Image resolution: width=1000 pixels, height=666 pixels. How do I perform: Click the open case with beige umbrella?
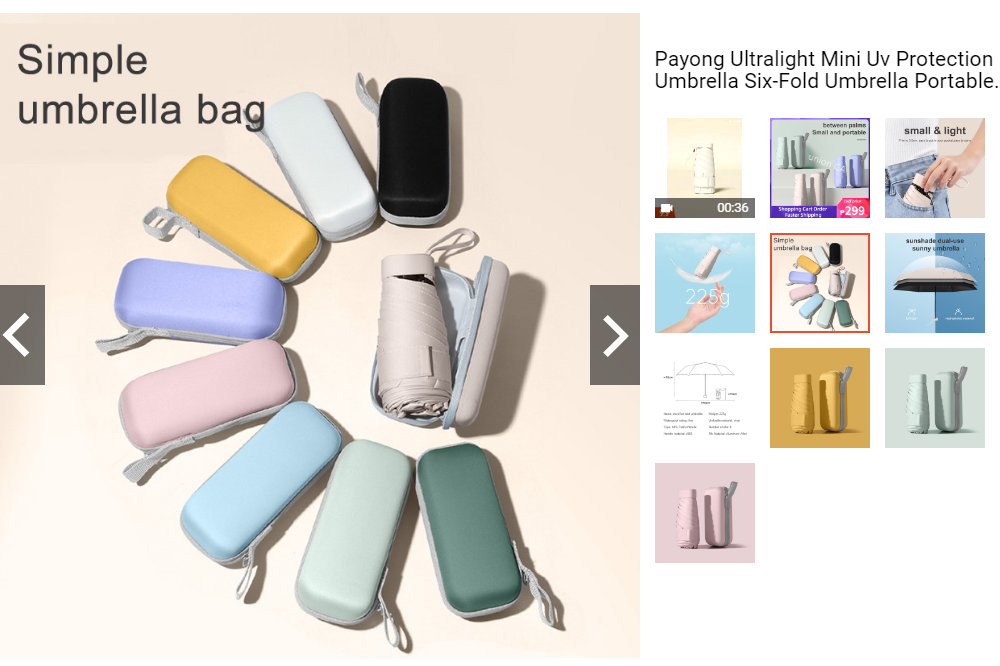[440, 338]
